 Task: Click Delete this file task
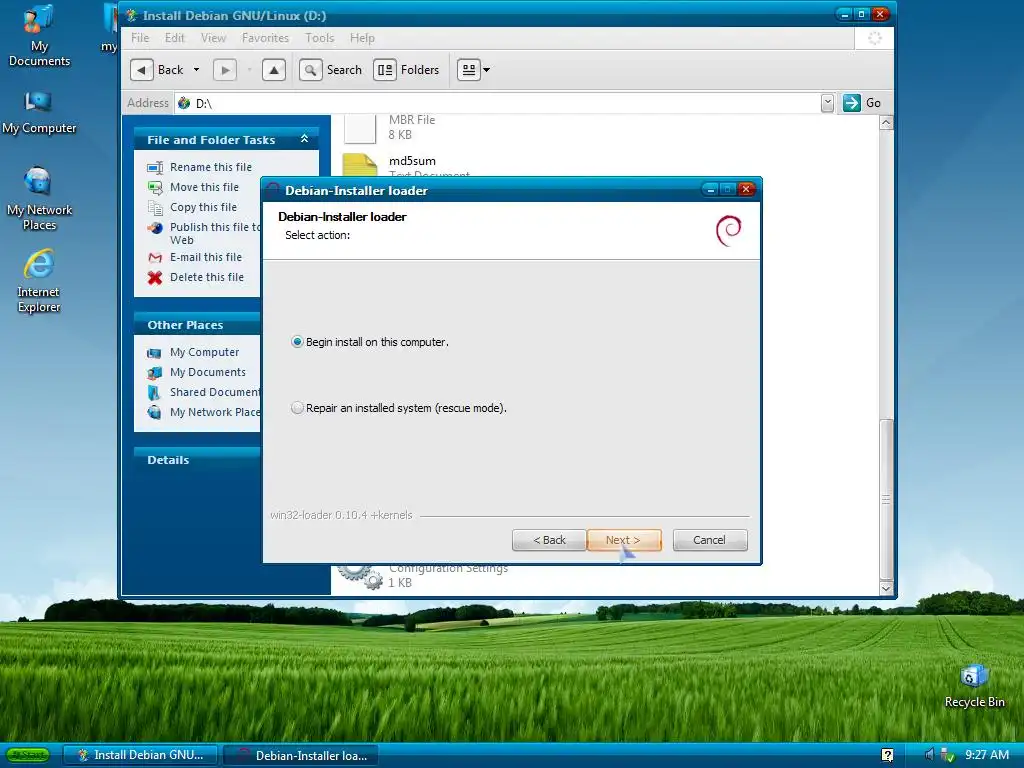(206, 277)
